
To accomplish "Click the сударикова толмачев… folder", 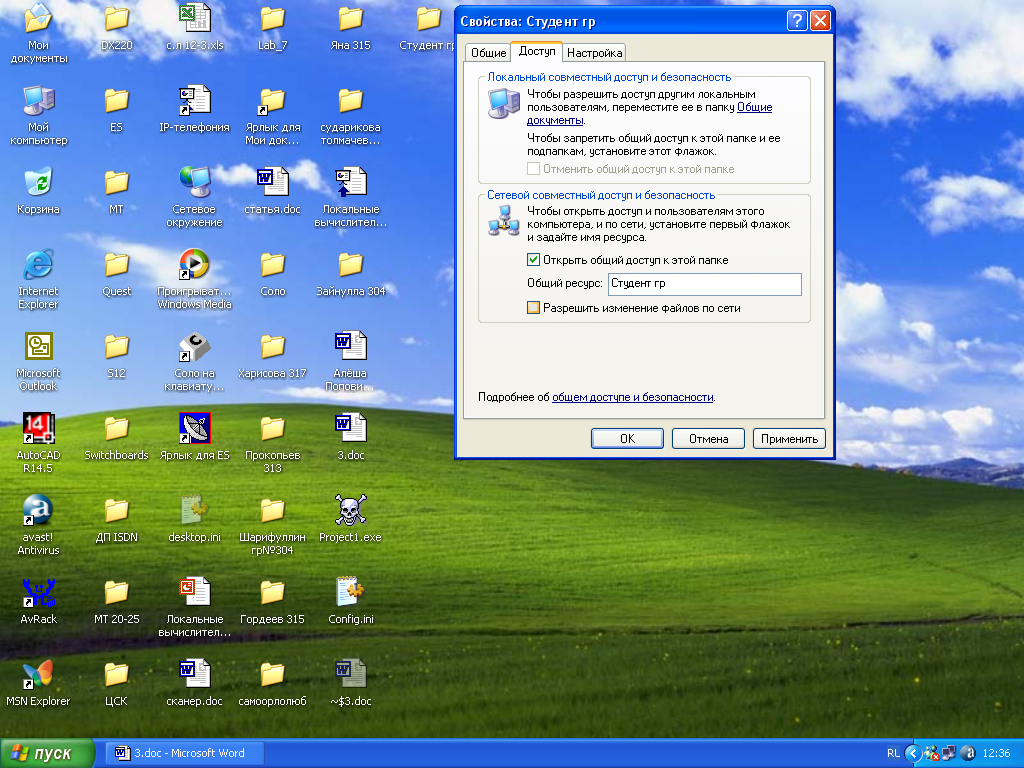I will click(x=351, y=101).
